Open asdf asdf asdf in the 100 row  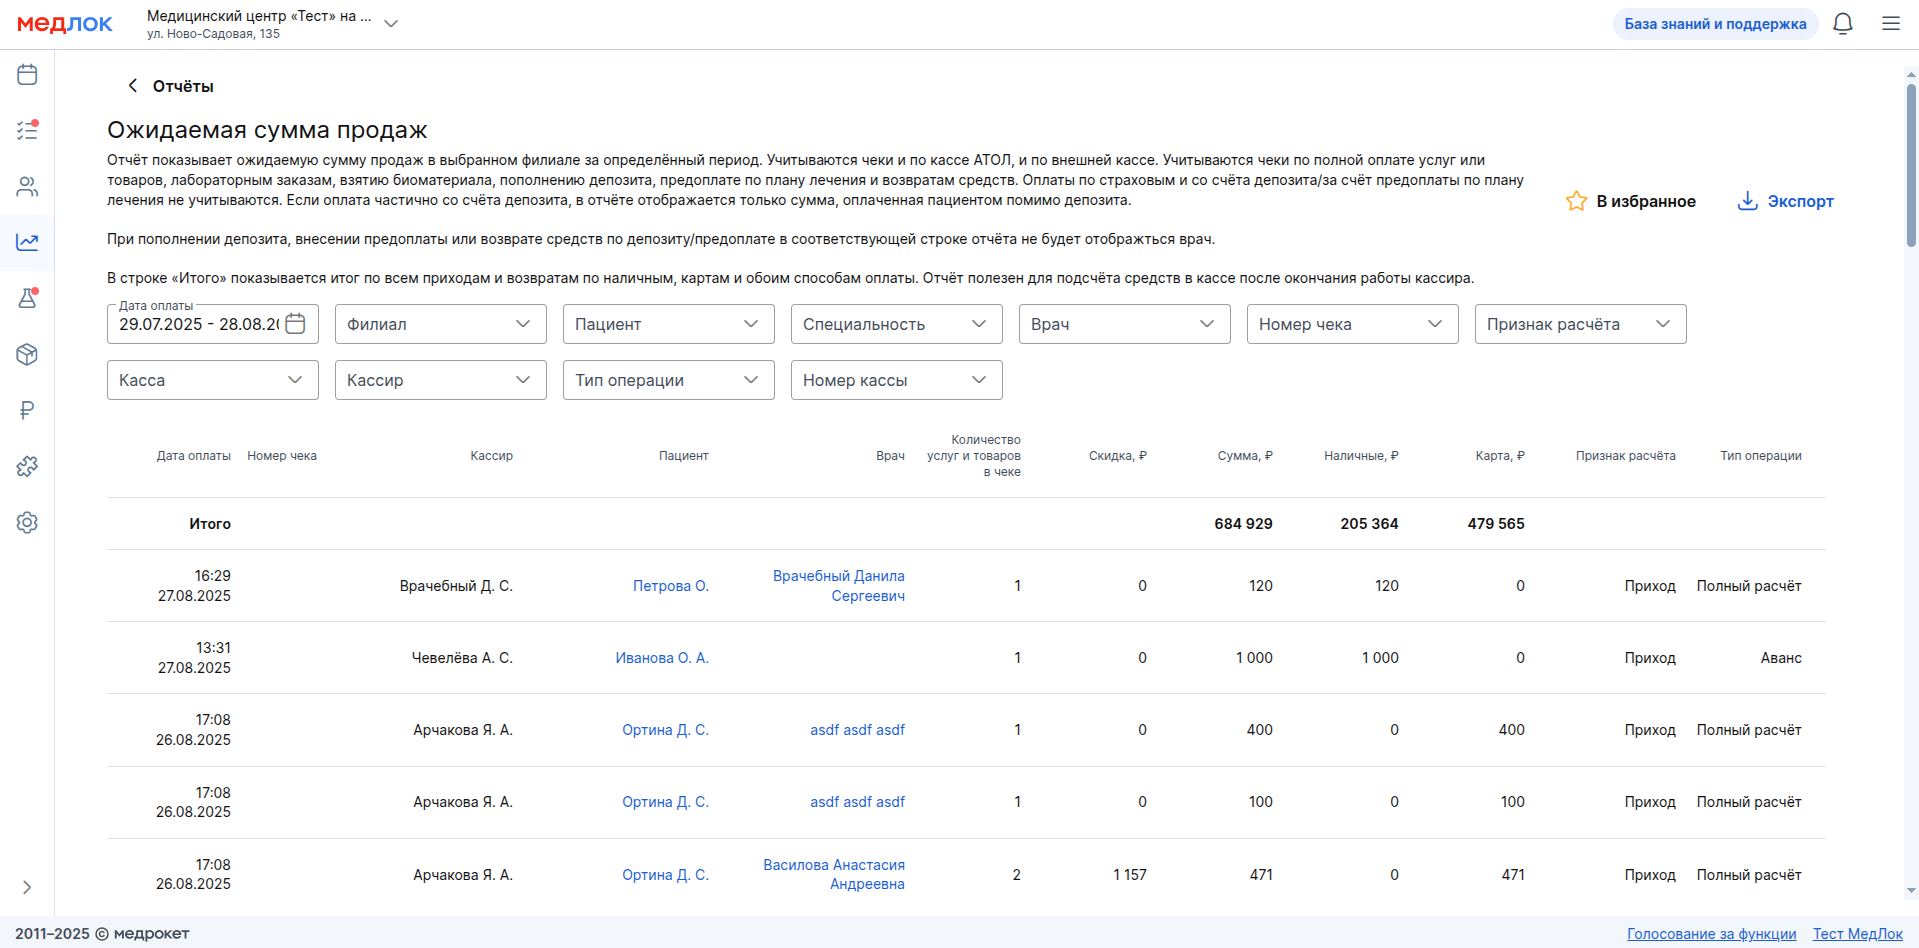coord(857,802)
